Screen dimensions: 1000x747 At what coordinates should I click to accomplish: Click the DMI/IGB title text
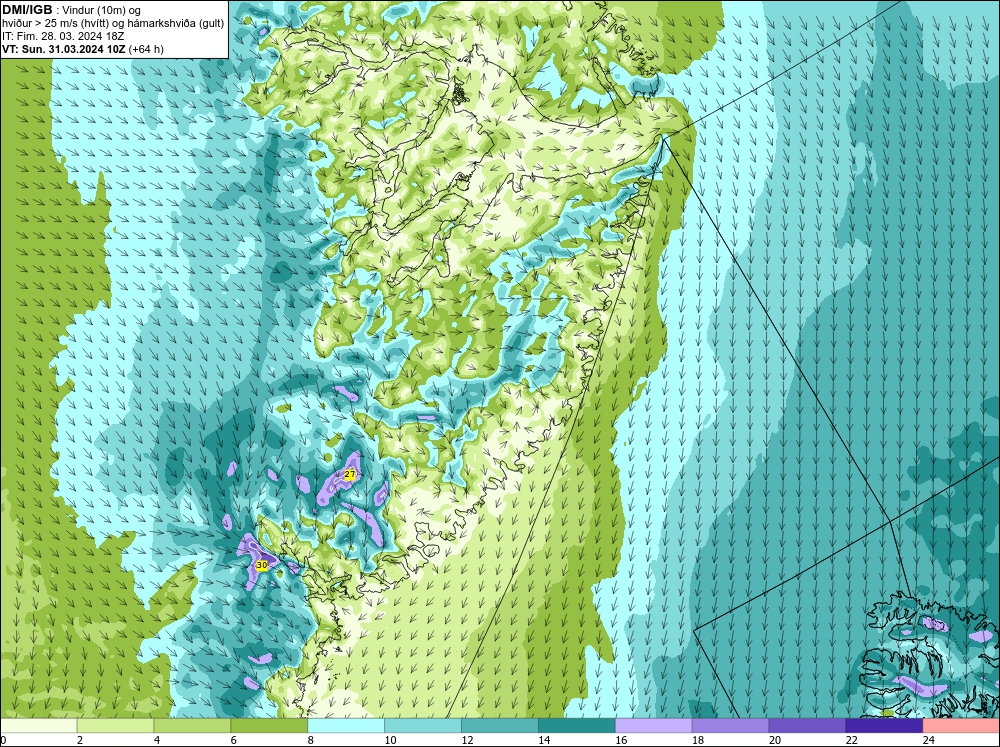click(x=27, y=10)
